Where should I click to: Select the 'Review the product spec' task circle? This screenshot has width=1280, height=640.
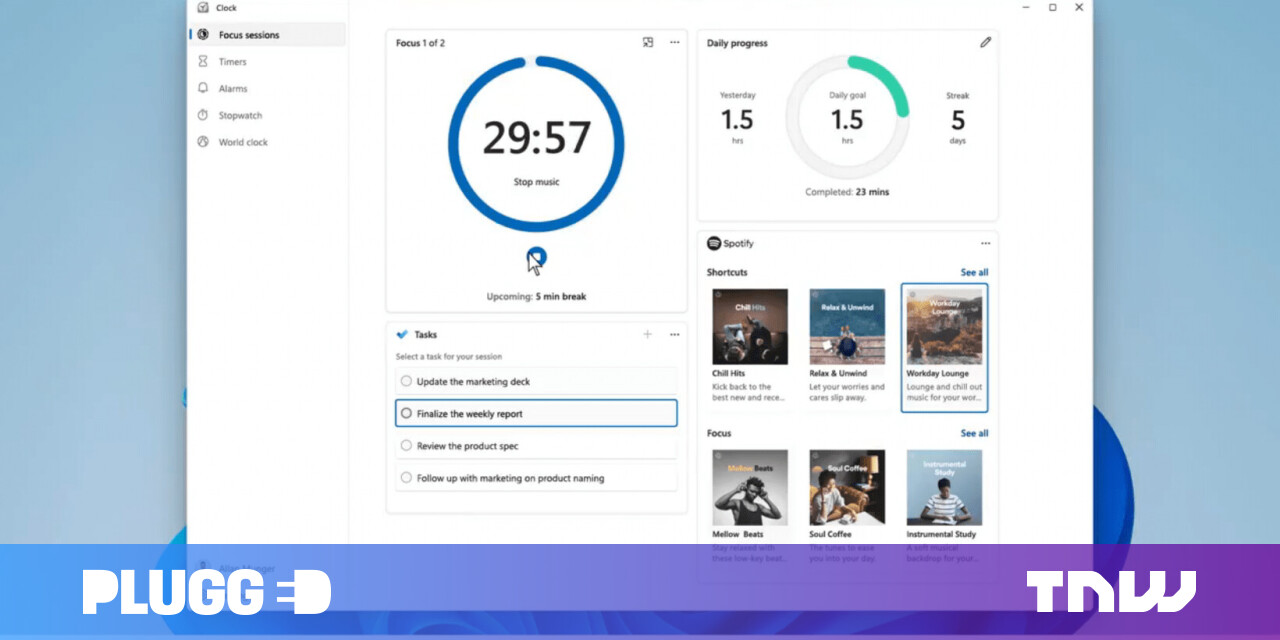click(x=406, y=446)
